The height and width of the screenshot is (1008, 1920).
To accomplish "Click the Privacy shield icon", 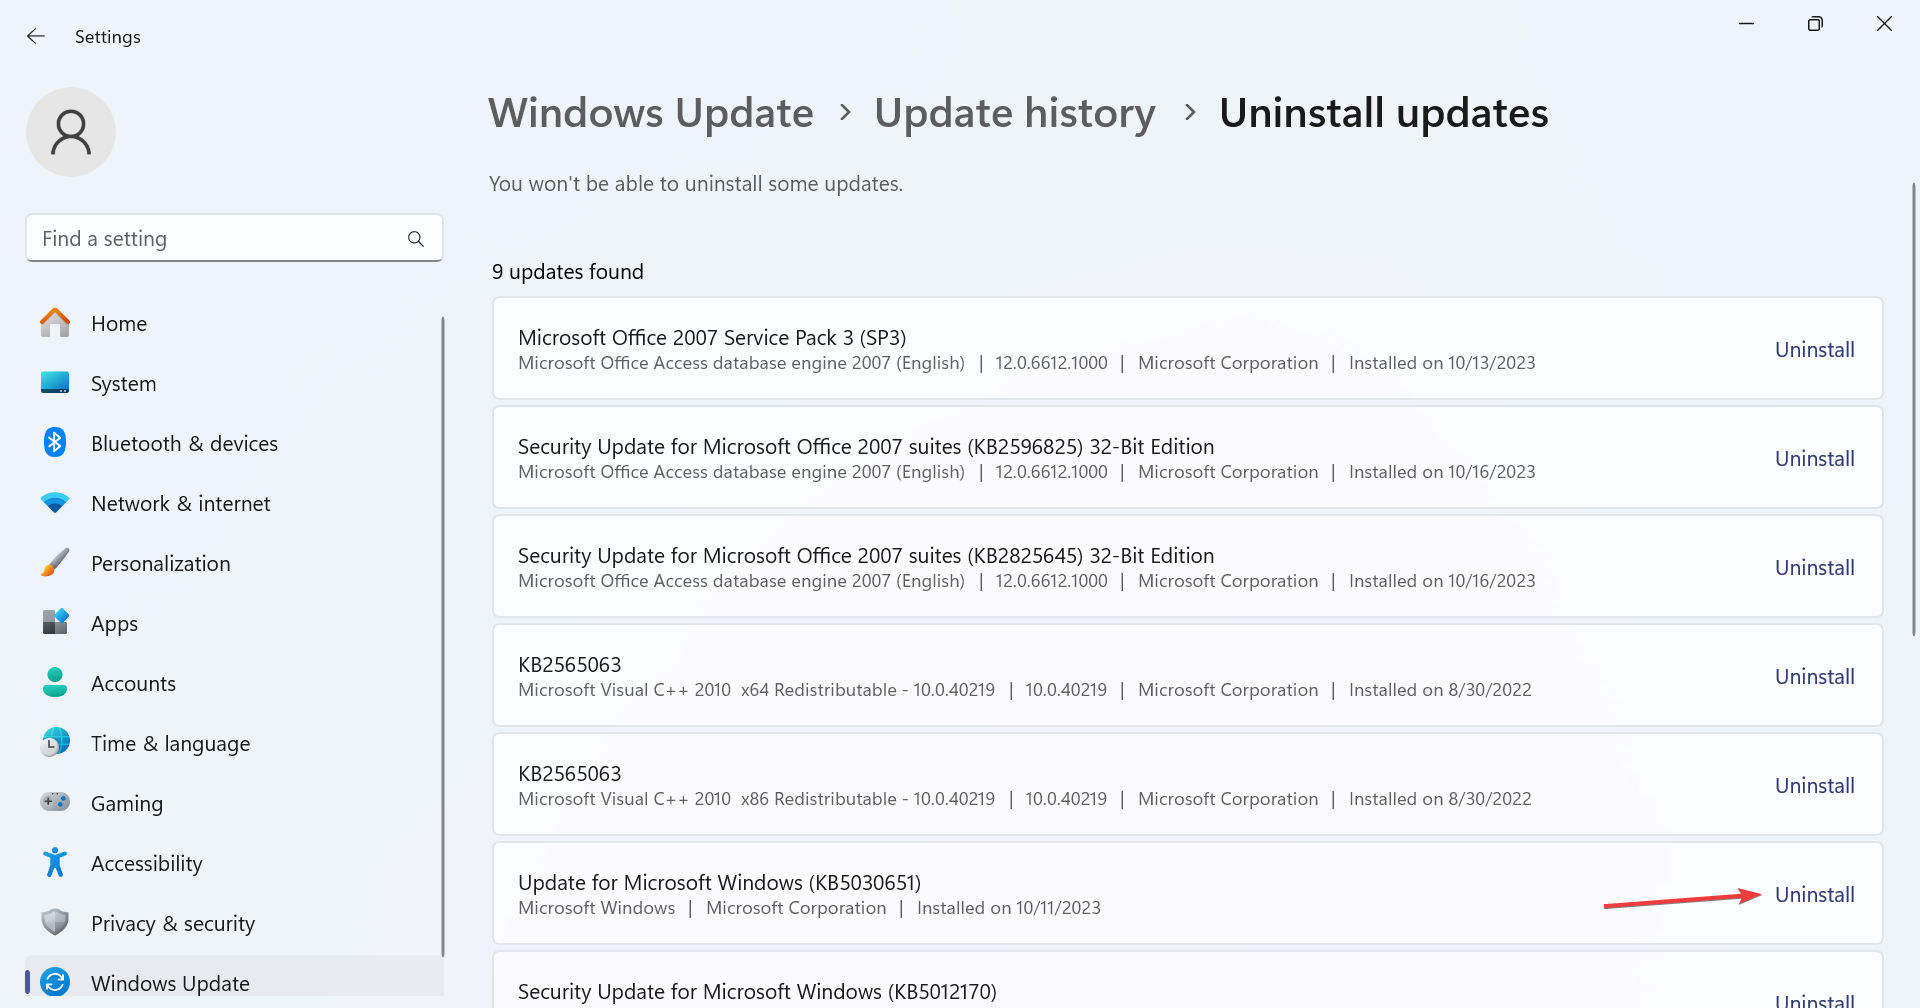I will [x=55, y=922].
